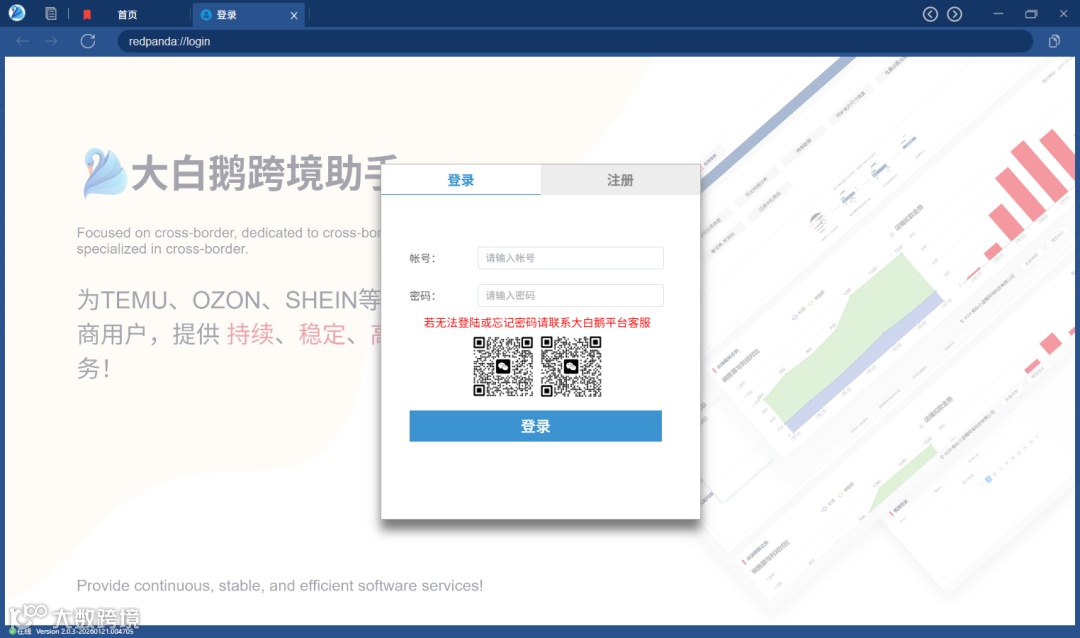Minimize the application window
1080x638 pixels.
coord(998,14)
